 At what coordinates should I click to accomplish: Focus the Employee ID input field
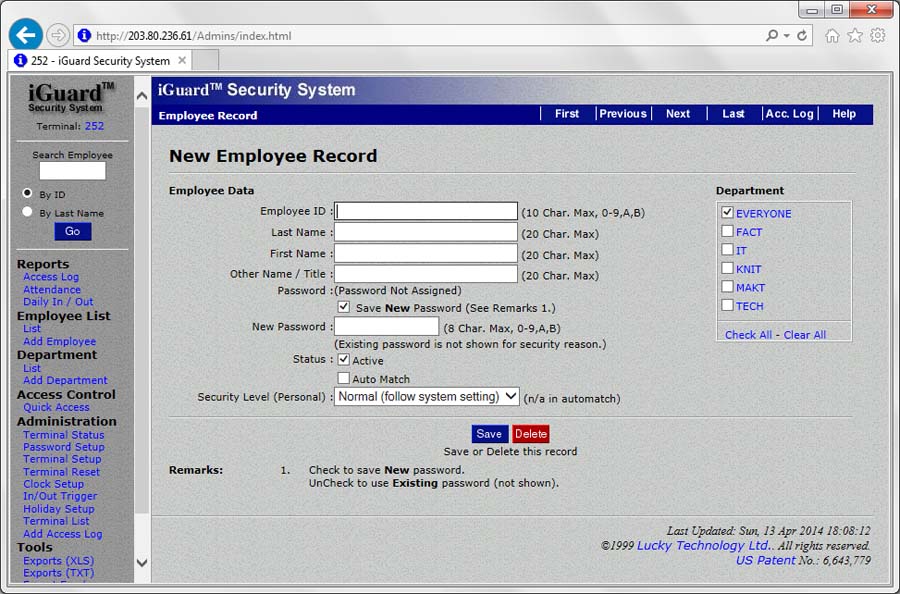(x=426, y=211)
